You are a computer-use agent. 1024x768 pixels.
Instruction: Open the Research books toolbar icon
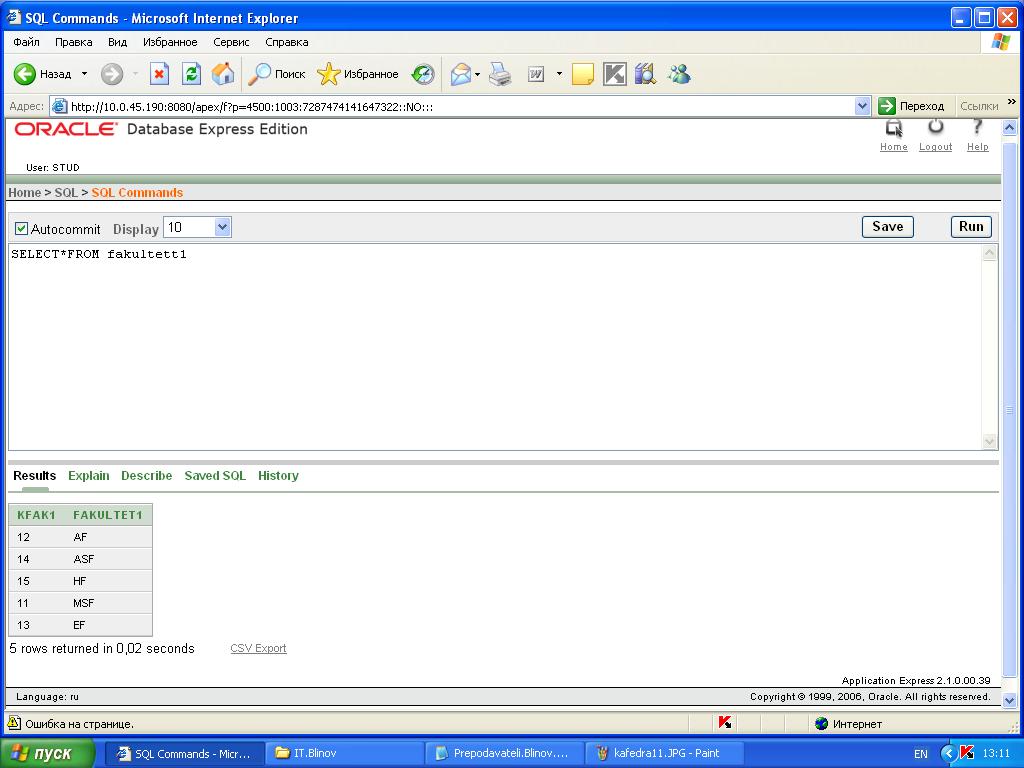point(645,74)
